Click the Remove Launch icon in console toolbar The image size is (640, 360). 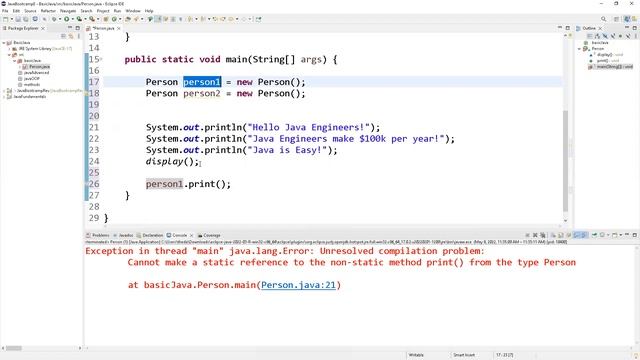coord(535,235)
